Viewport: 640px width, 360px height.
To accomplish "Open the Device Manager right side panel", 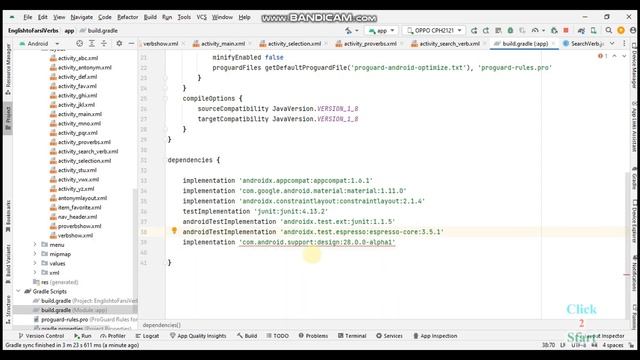I will [x=634, y=65].
